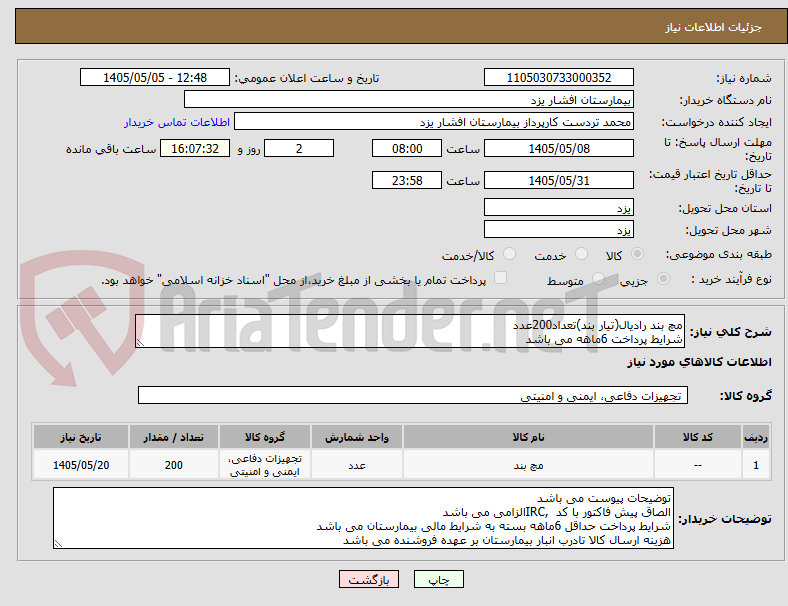The width and height of the screenshot is (788, 606).
Task: Click the price validity hour 23:58
Action: (407, 180)
